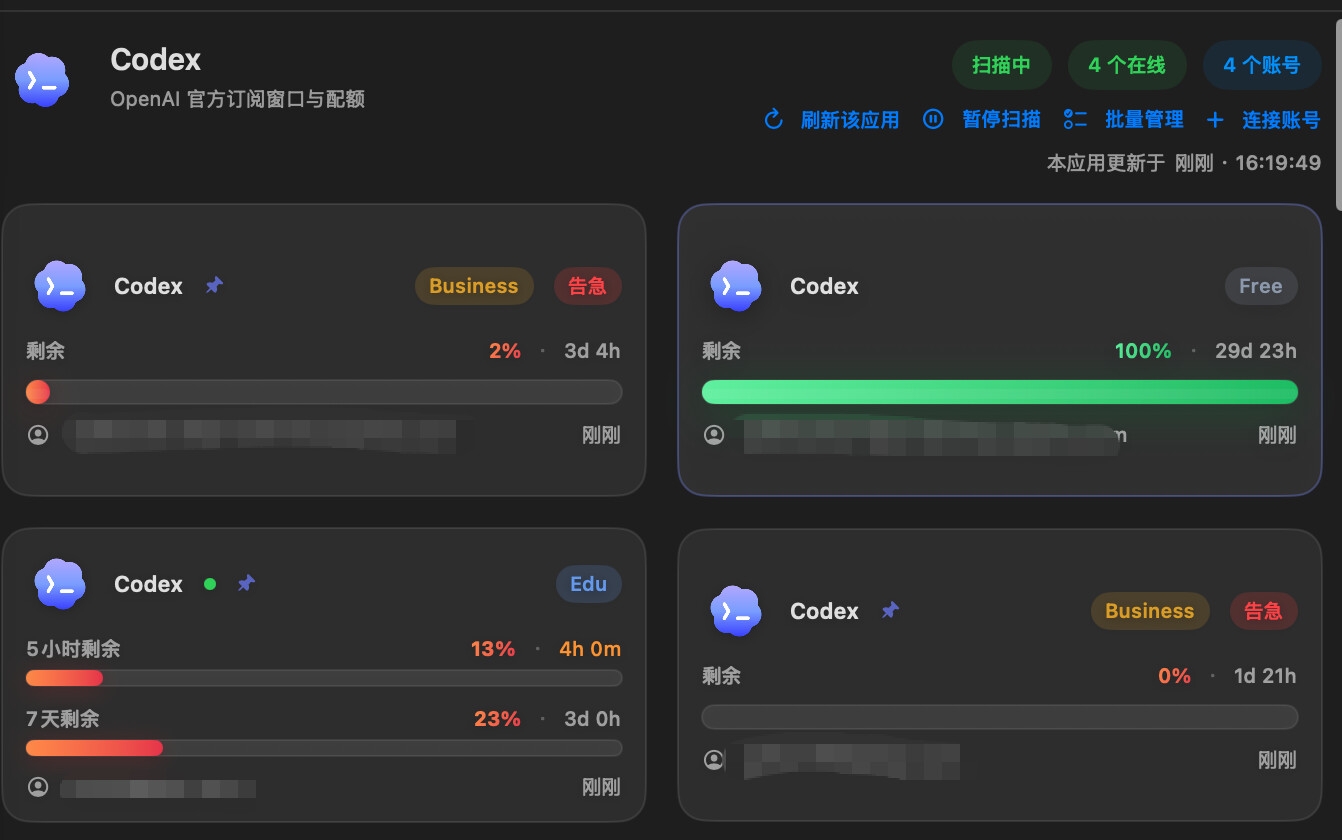Screen dimensions: 1342x840
Task: Click the refresh icon beside 刷新该应用
Action: (x=773, y=120)
